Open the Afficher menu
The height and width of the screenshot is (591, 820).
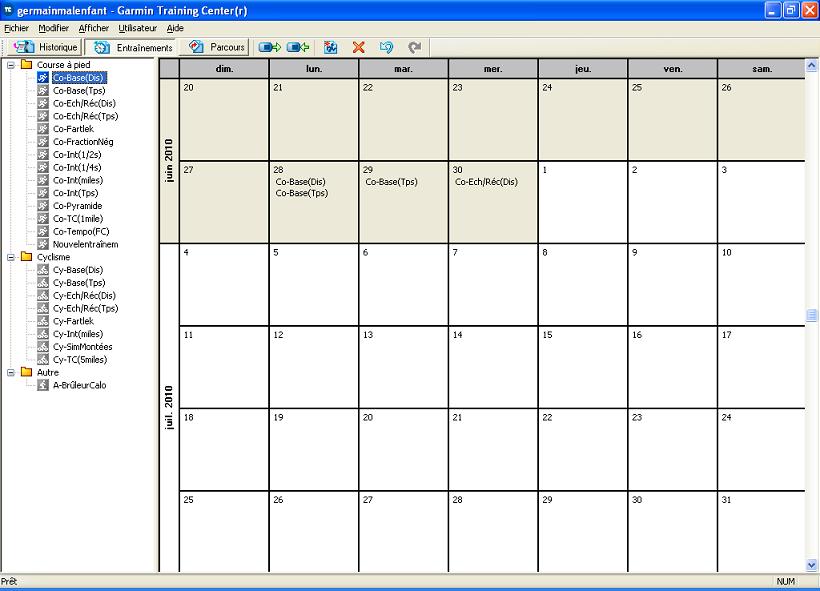point(94,28)
